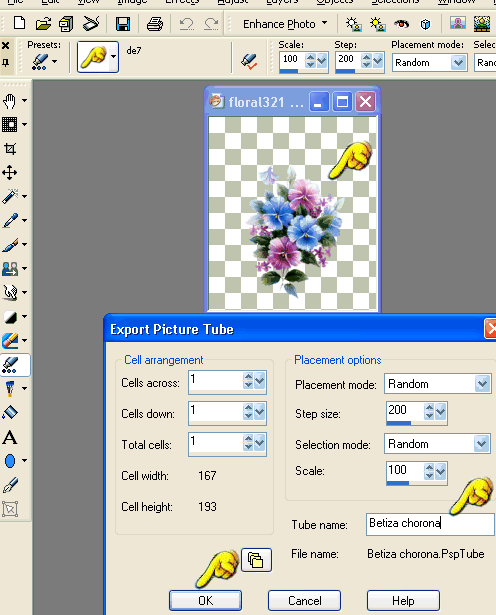The image size is (496, 615).
Task: Select the Selection tool
Action: click(x=10, y=125)
